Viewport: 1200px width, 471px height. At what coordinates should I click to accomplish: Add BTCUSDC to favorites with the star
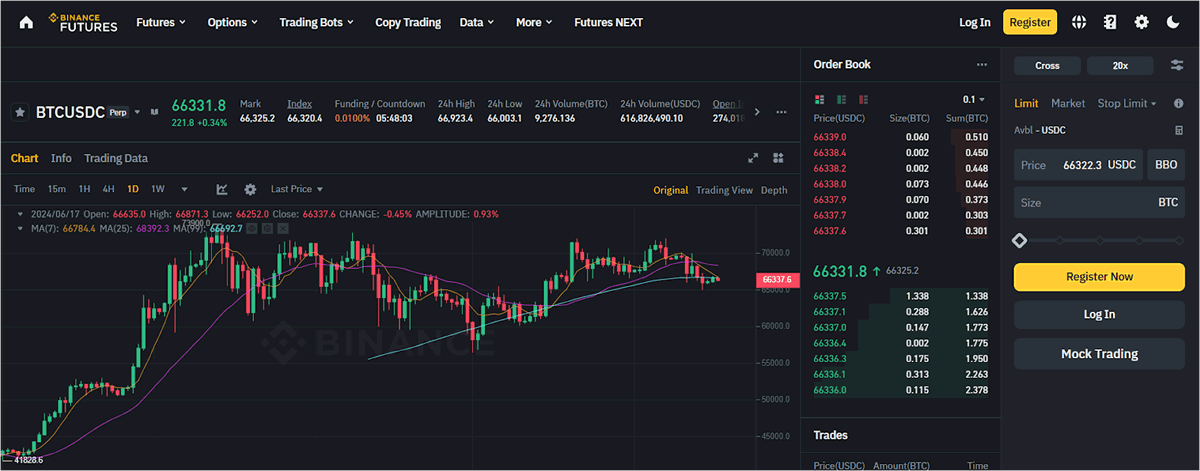[19, 113]
